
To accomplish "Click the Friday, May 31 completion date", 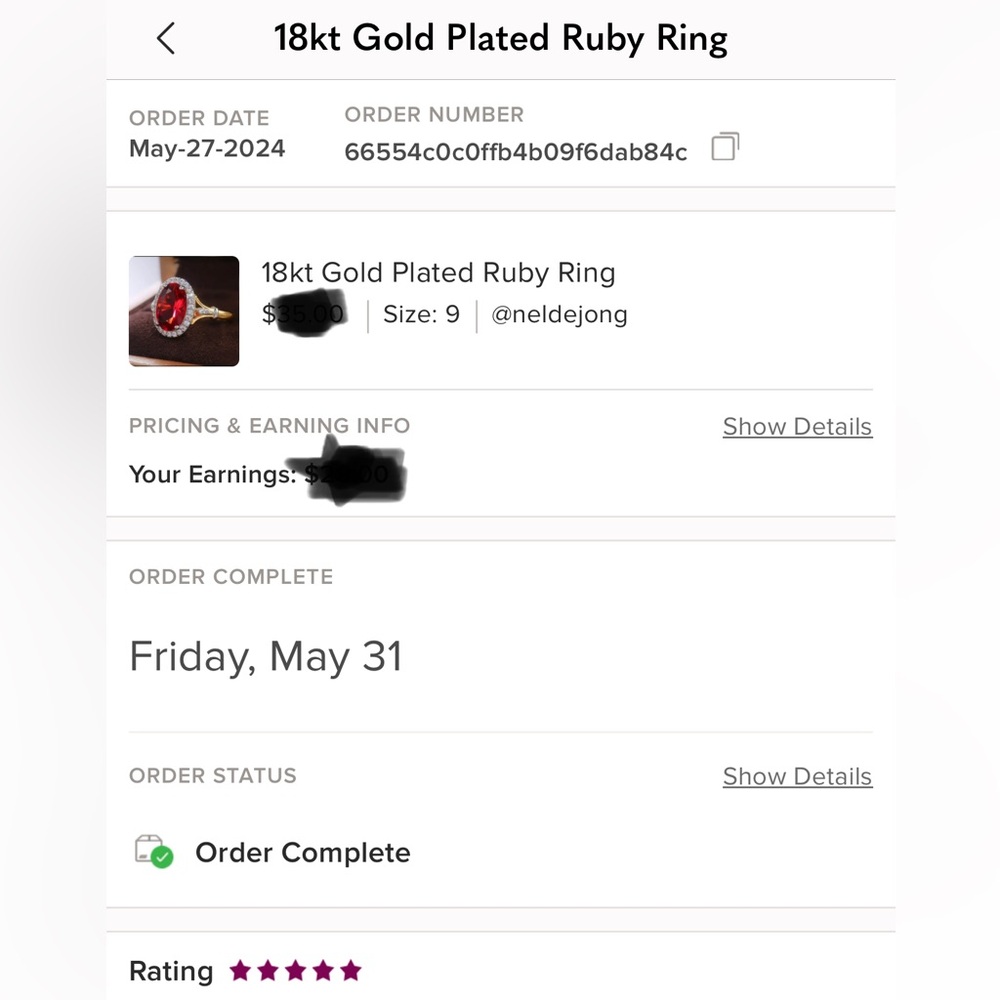I will pos(266,657).
